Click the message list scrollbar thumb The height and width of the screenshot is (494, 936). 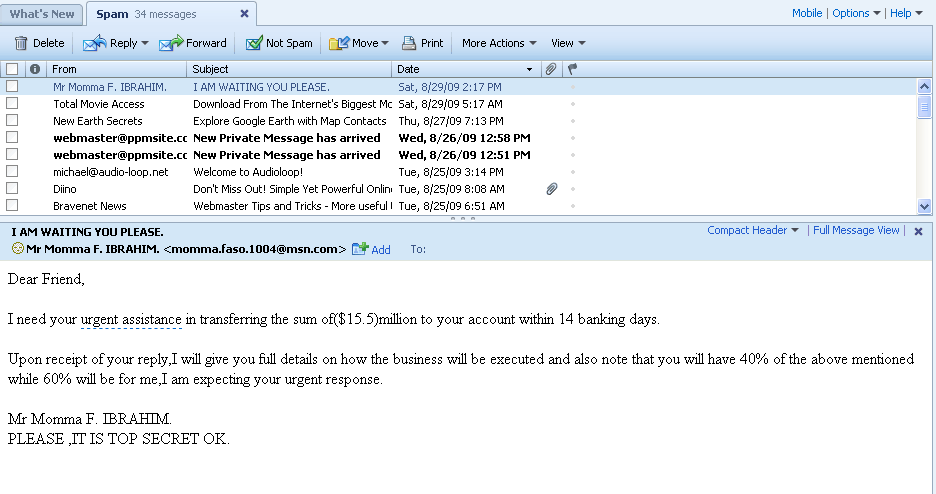[924, 107]
